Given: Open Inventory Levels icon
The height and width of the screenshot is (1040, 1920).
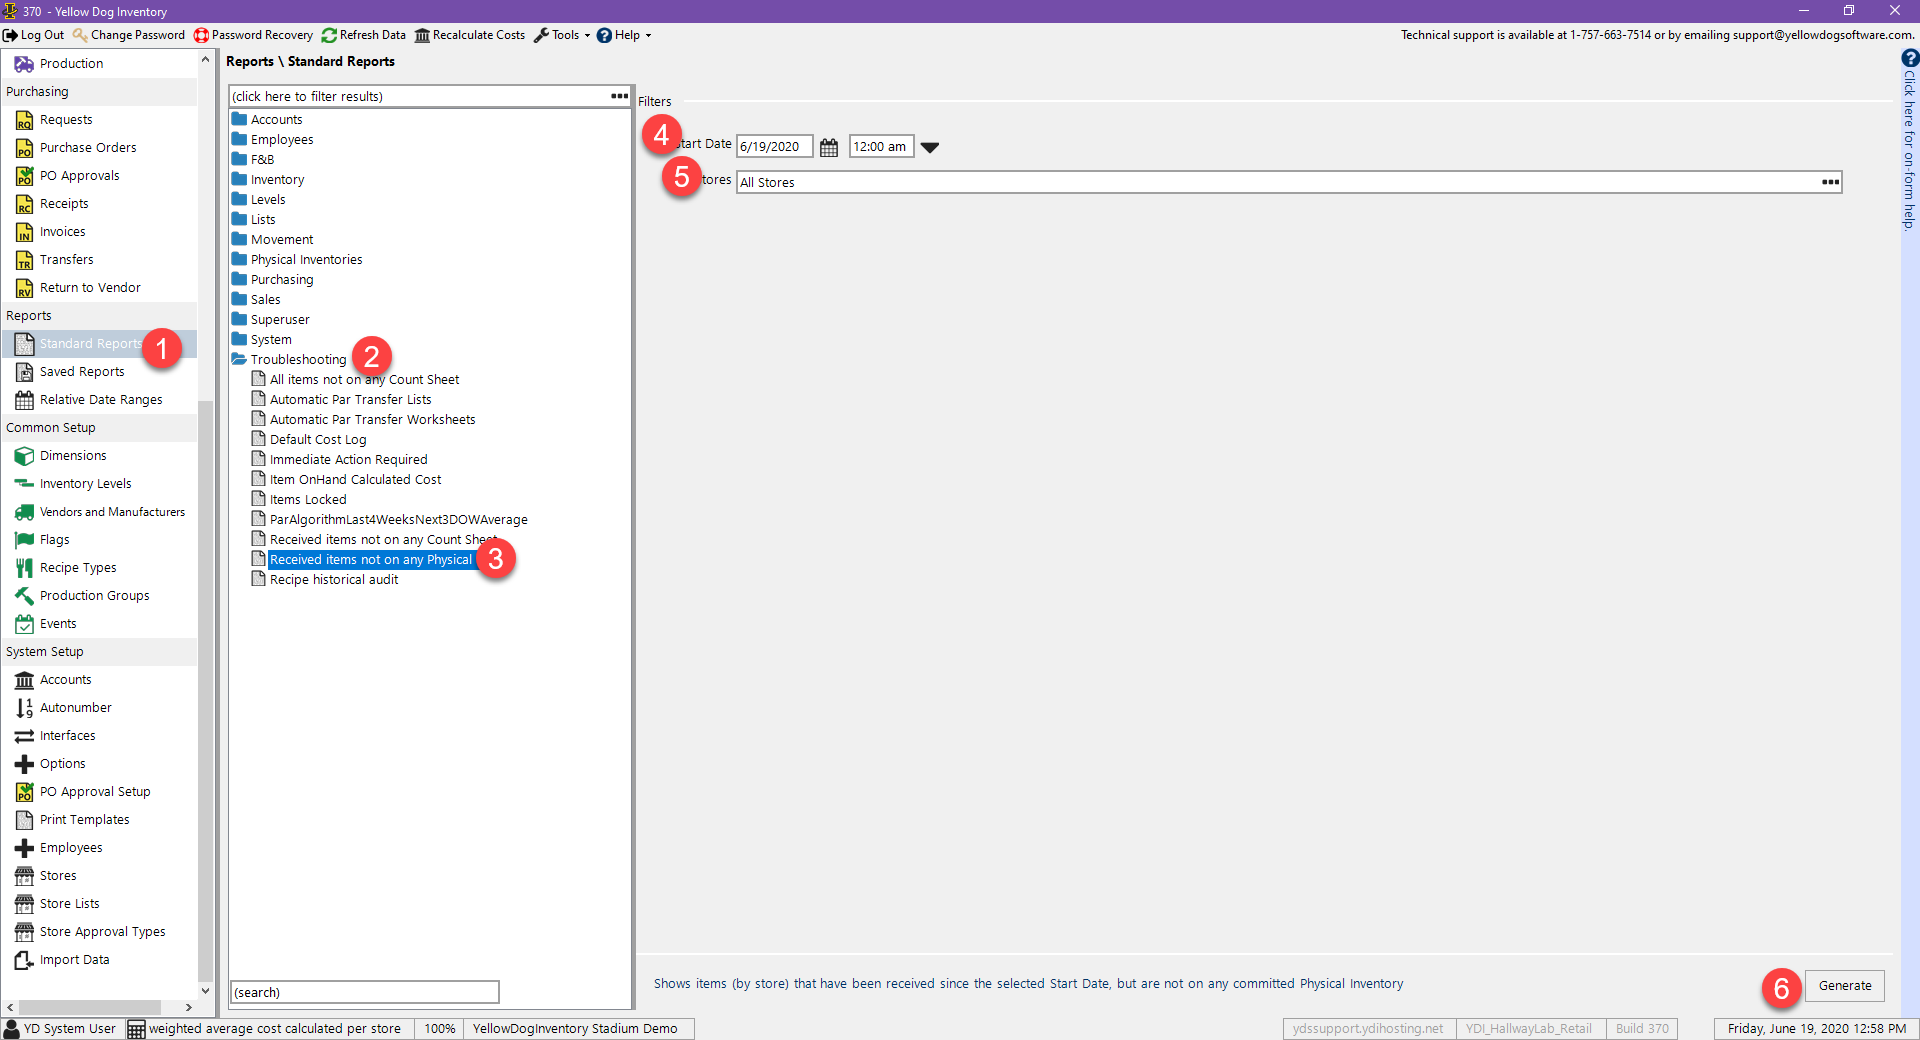Looking at the screenshot, I should pos(24,484).
